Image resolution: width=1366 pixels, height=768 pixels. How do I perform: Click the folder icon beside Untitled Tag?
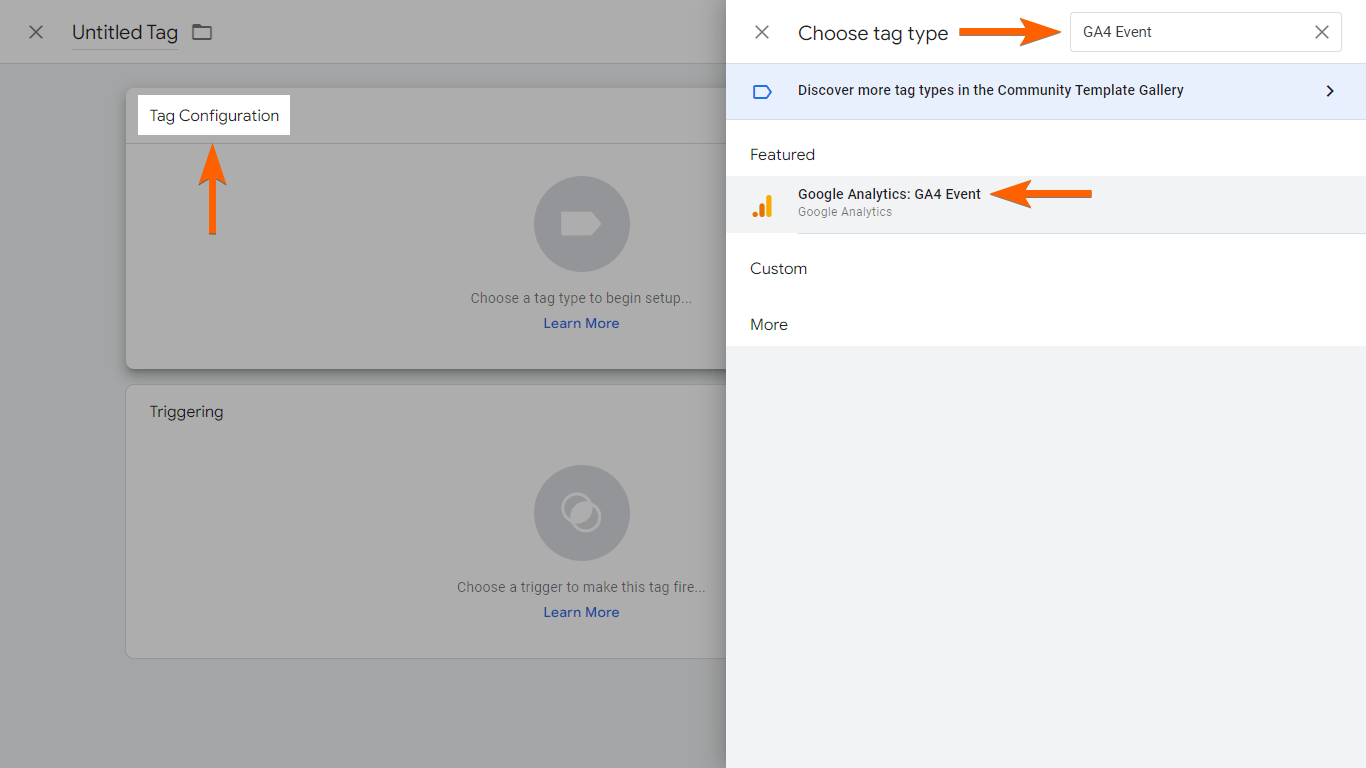point(202,32)
